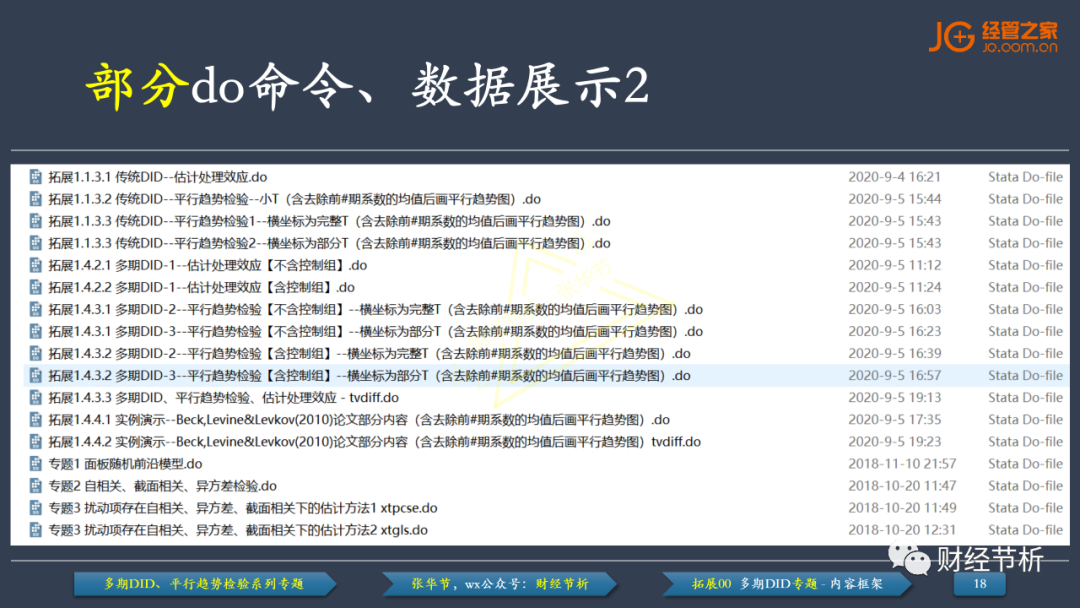Click the file icon for 拓展1.4.2.2 含控制组

36,287
